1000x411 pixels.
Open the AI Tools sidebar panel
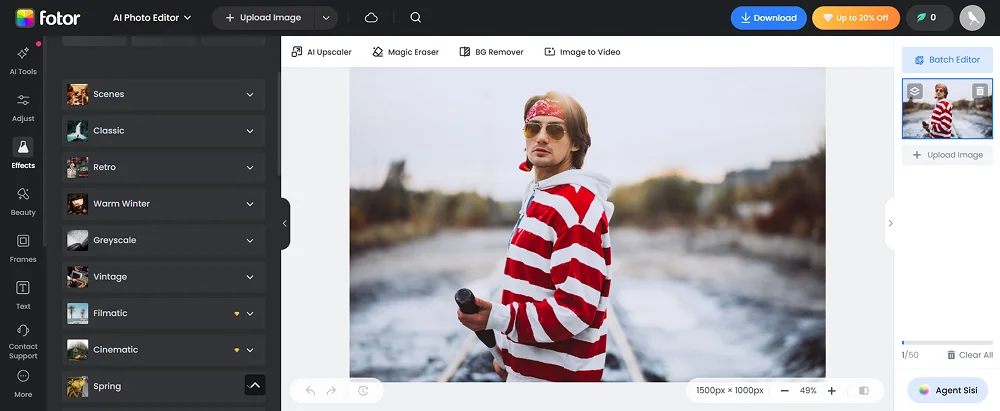(22, 60)
